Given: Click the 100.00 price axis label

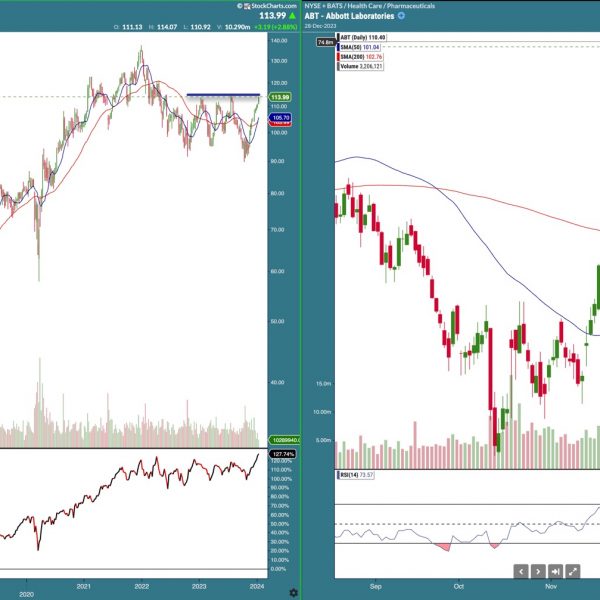Looking at the screenshot, I should [x=279, y=132].
